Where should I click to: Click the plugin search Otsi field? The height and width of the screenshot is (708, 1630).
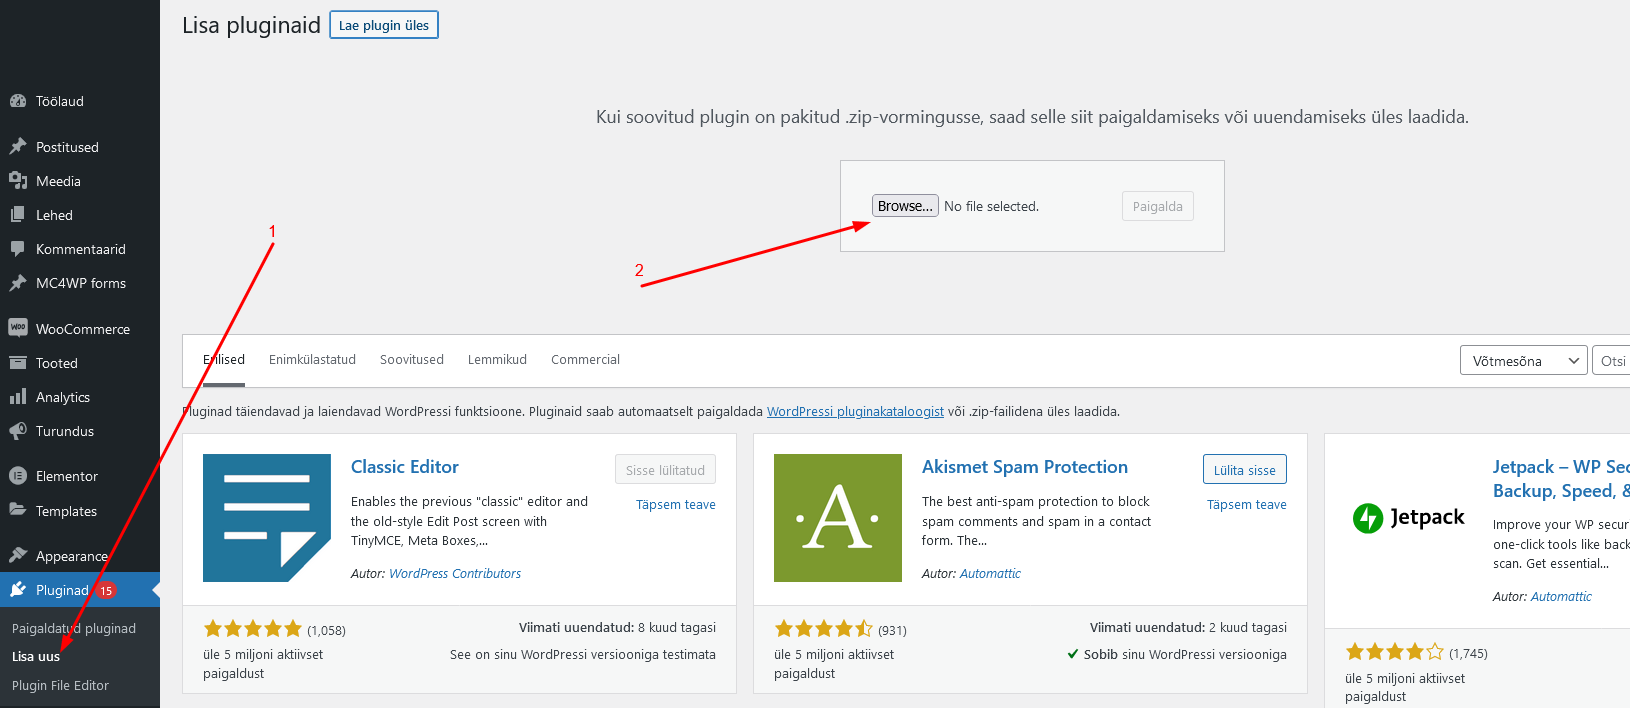coord(1611,361)
